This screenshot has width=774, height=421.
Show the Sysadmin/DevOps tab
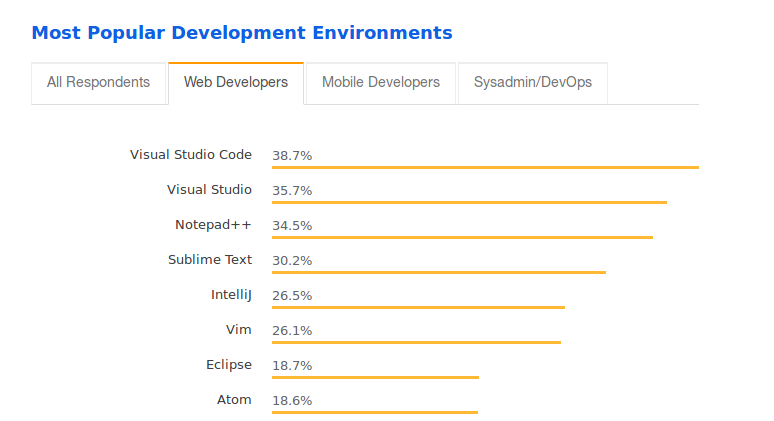533,83
